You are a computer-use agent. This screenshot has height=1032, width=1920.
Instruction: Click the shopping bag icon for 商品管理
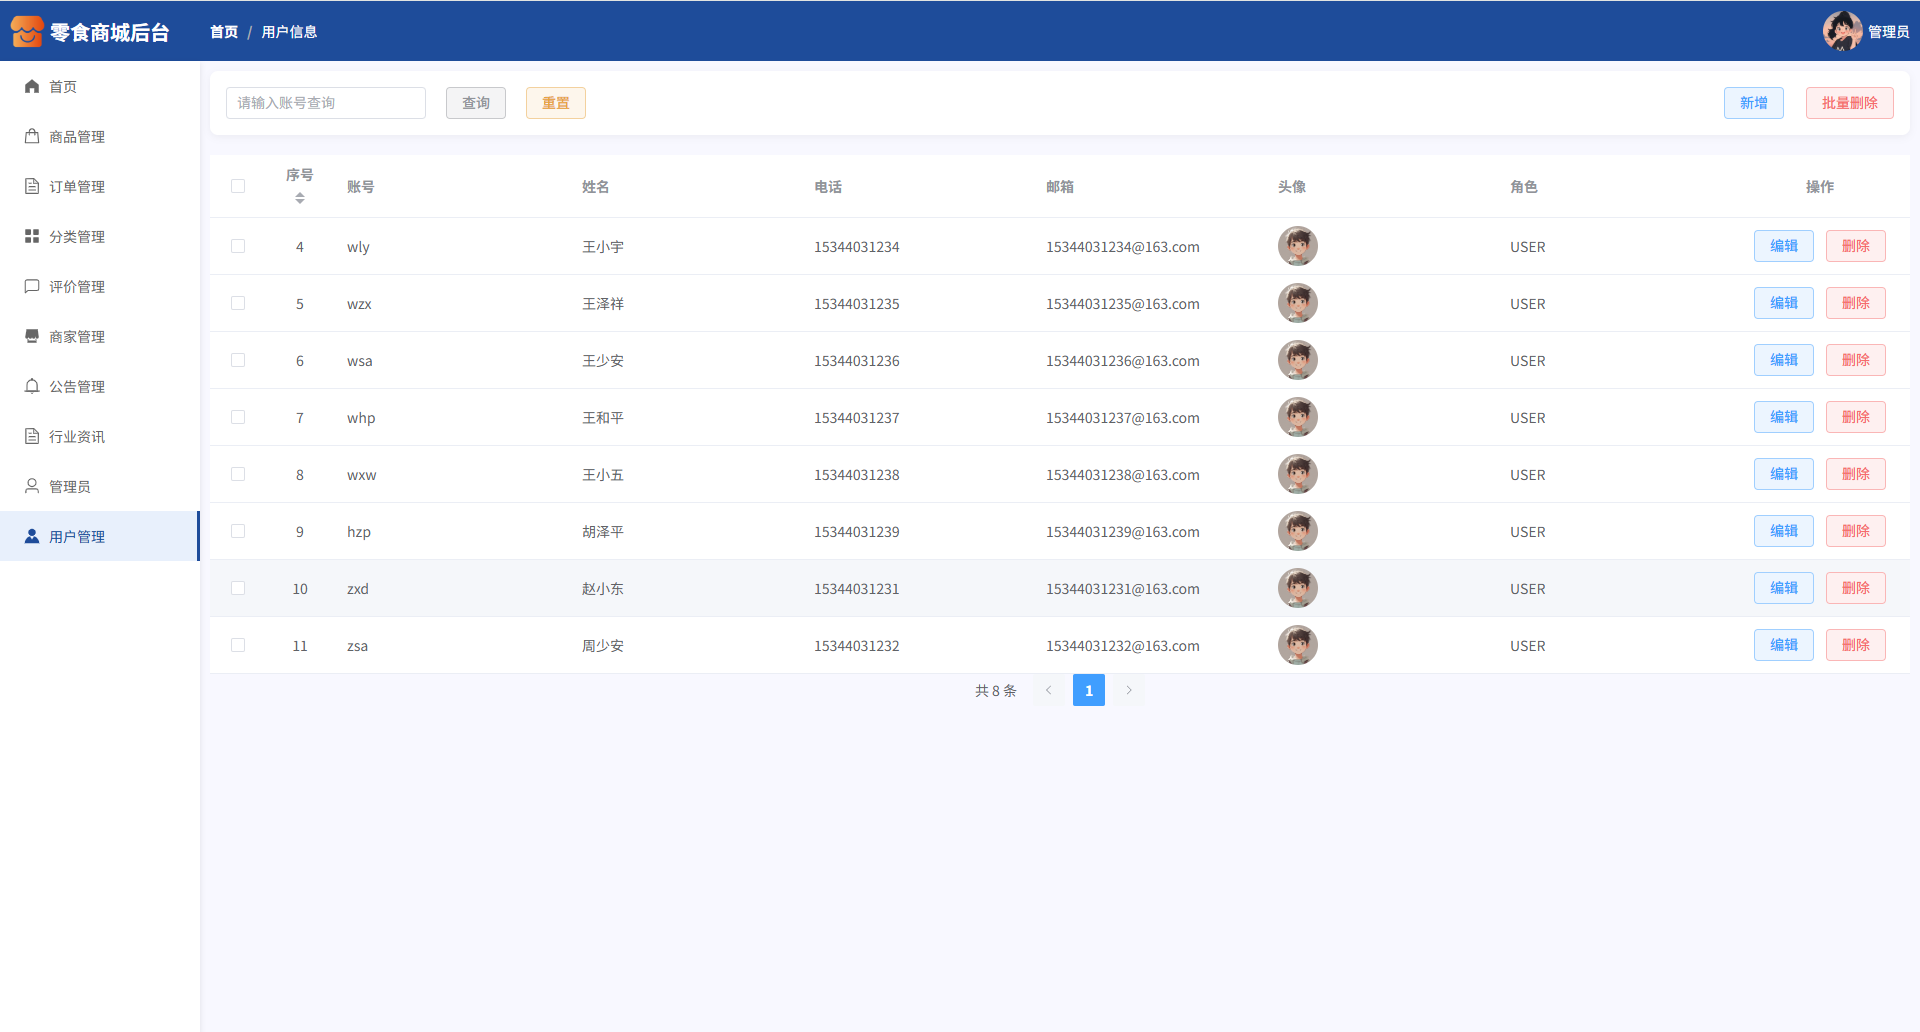click(x=32, y=137)
